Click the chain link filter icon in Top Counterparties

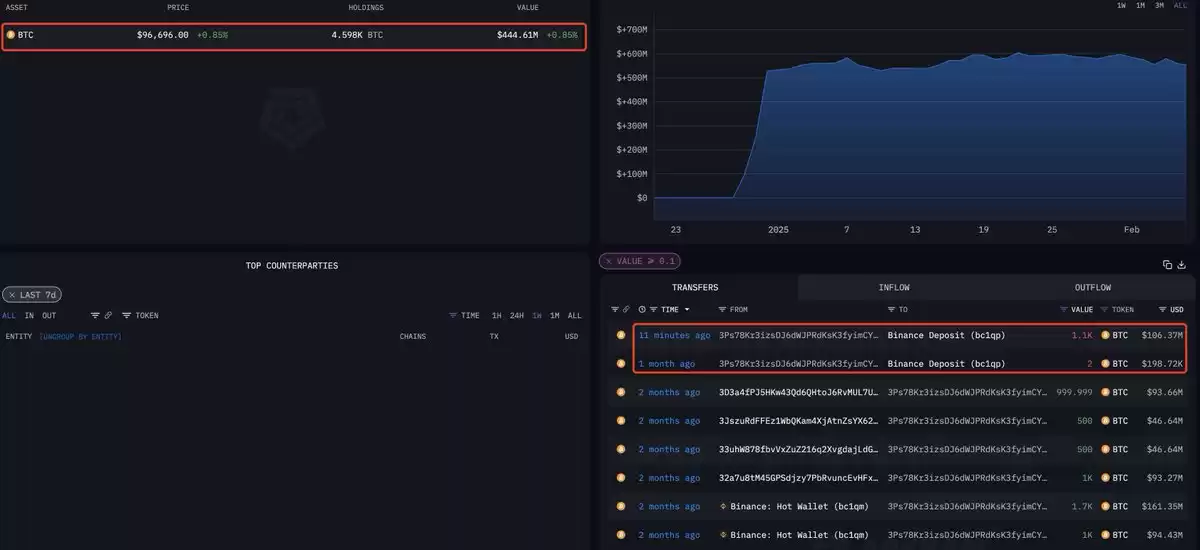[108, 316]
